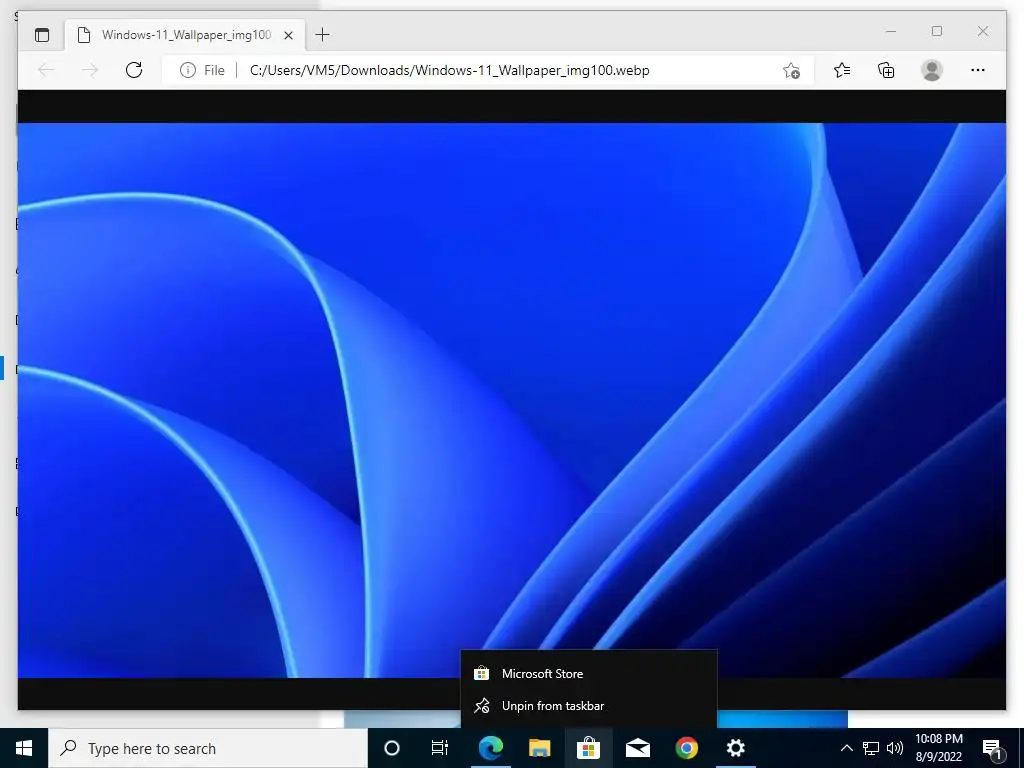Click the blue wallpaper image

tap(511, 400)
